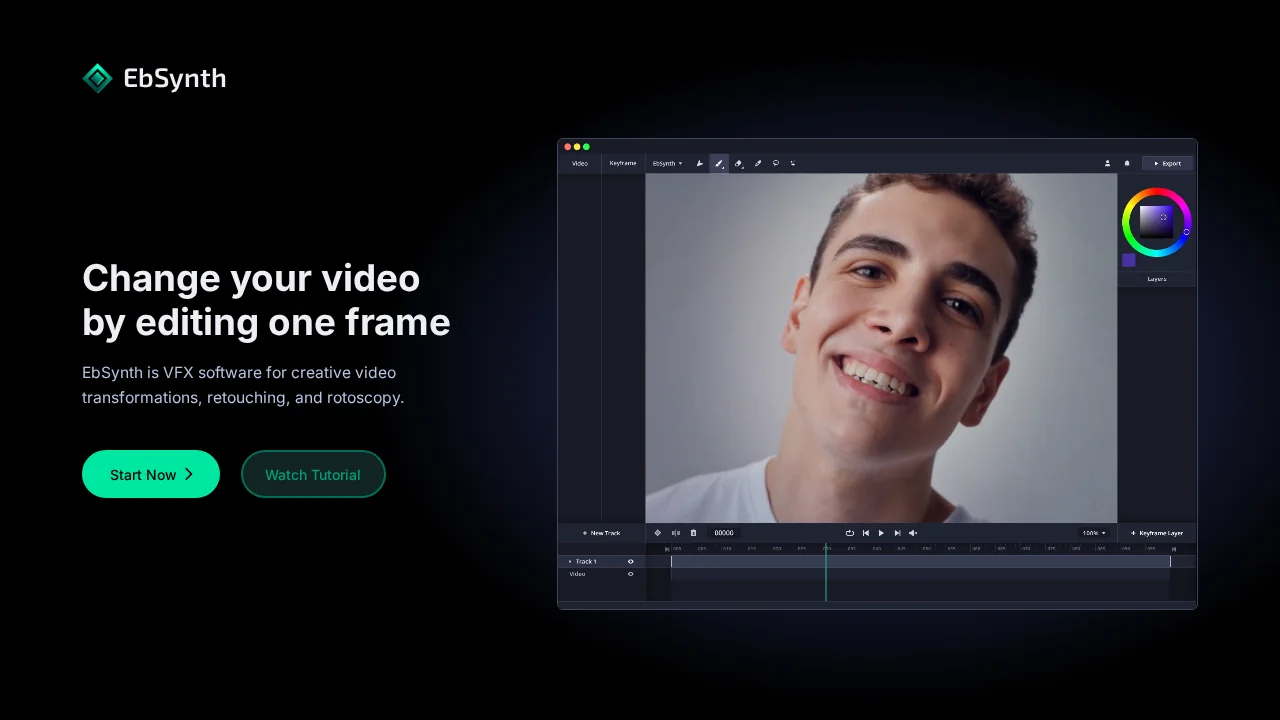Viewport: 1280px width, 720px height.
Task: Switch to the Video tab
Action: (579, 163)
